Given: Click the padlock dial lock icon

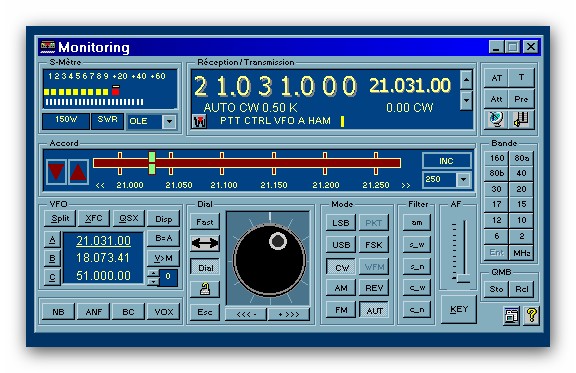Looking at the screenshot, I should point(205,289).
